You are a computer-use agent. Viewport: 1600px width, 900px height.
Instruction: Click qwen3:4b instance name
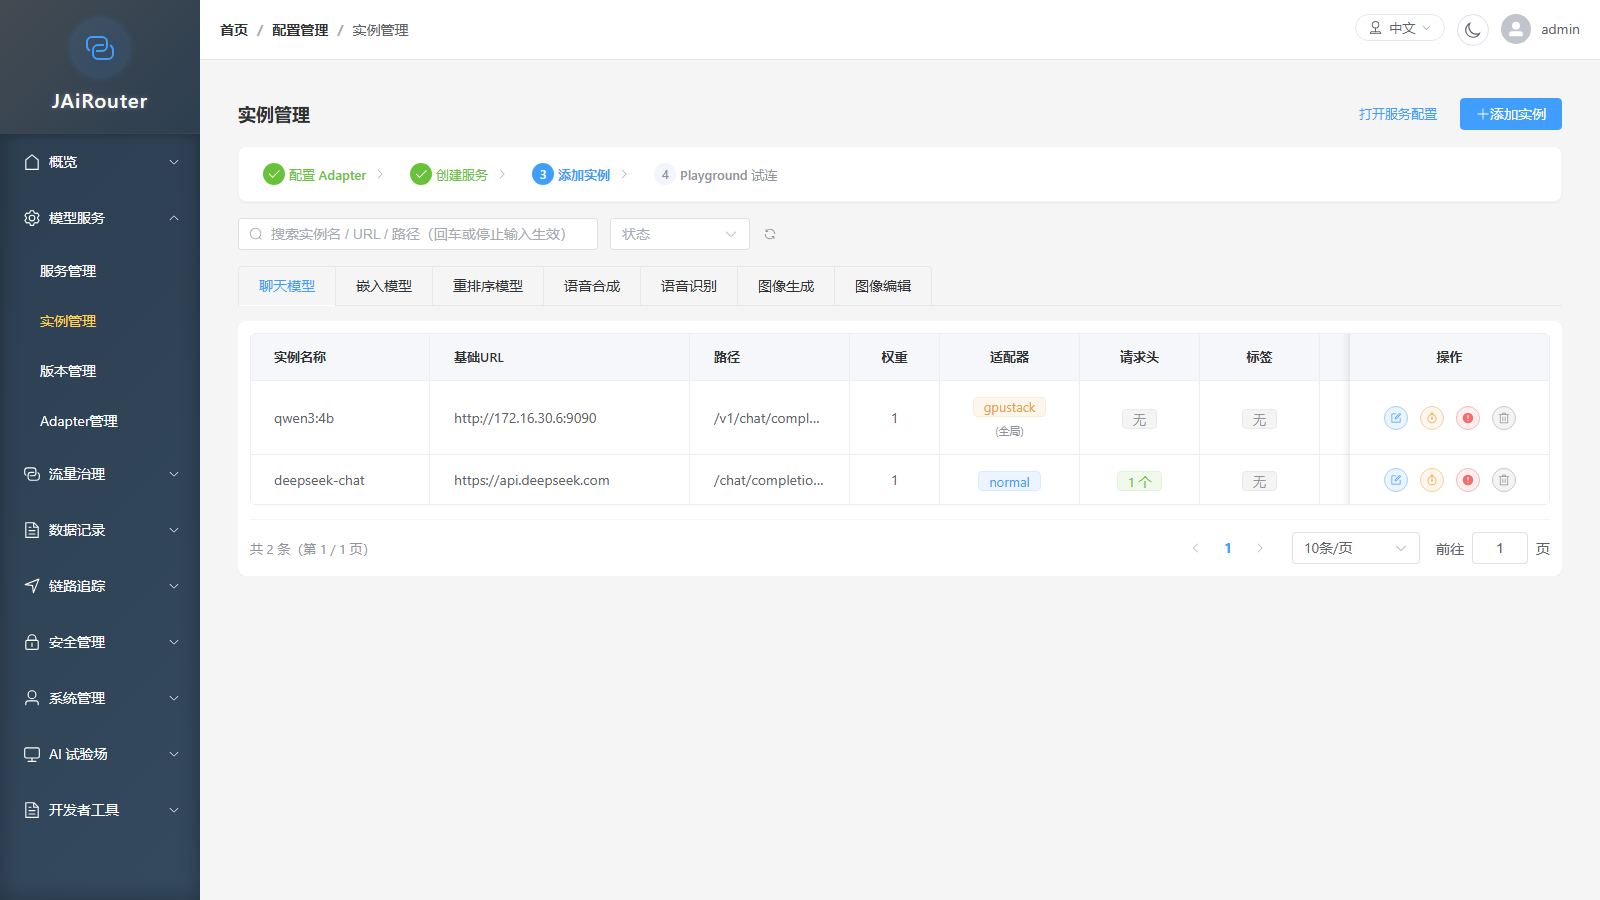tap(304, 418)
